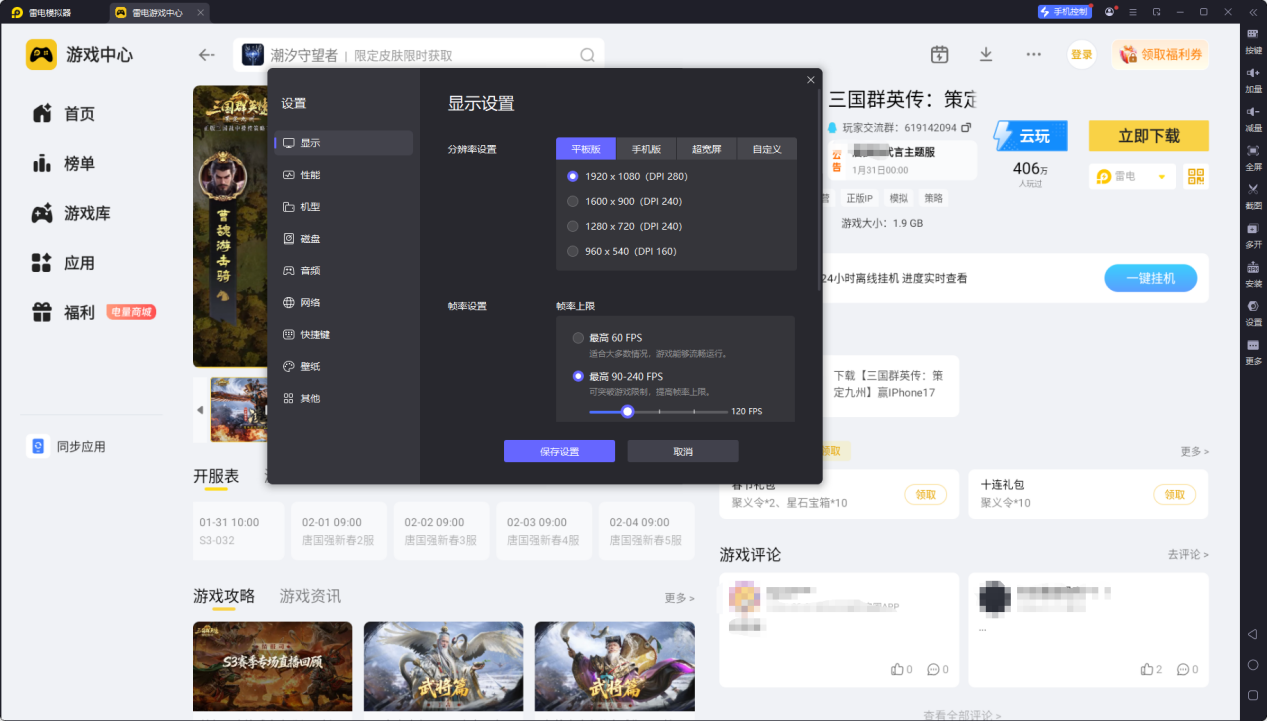Switch to the 手机版 resolution tab
Image resolution: width=1267 pixels, height=721 pixels.
click(x=646, y=149)
